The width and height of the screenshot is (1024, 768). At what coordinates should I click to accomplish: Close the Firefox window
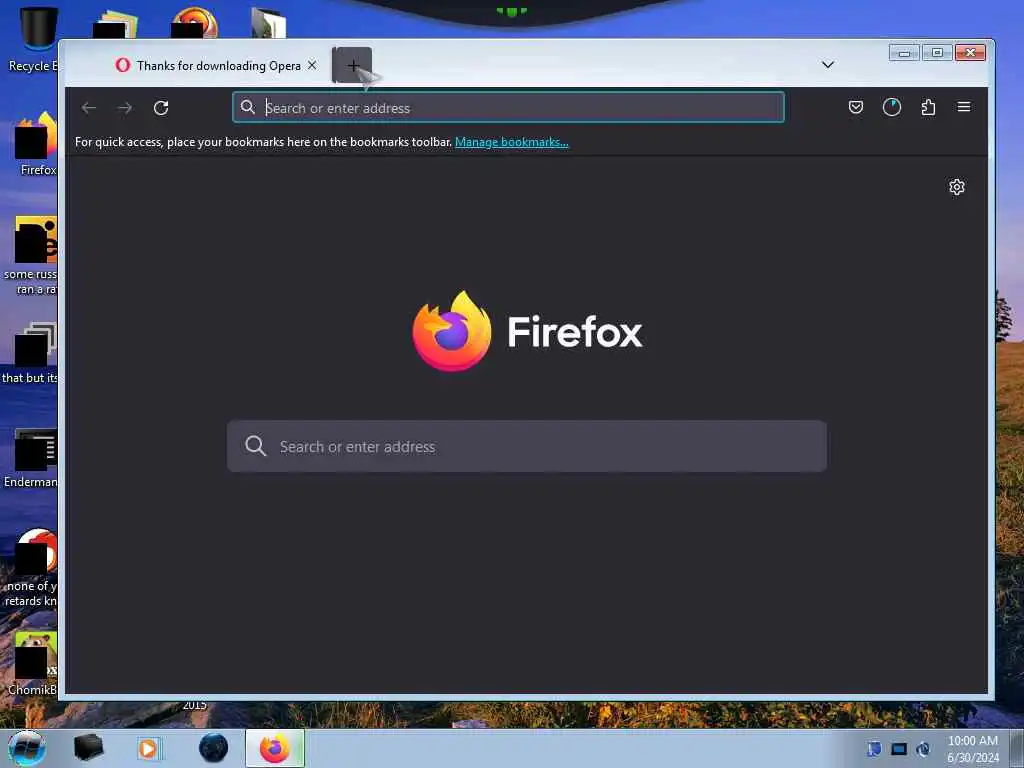970,53
